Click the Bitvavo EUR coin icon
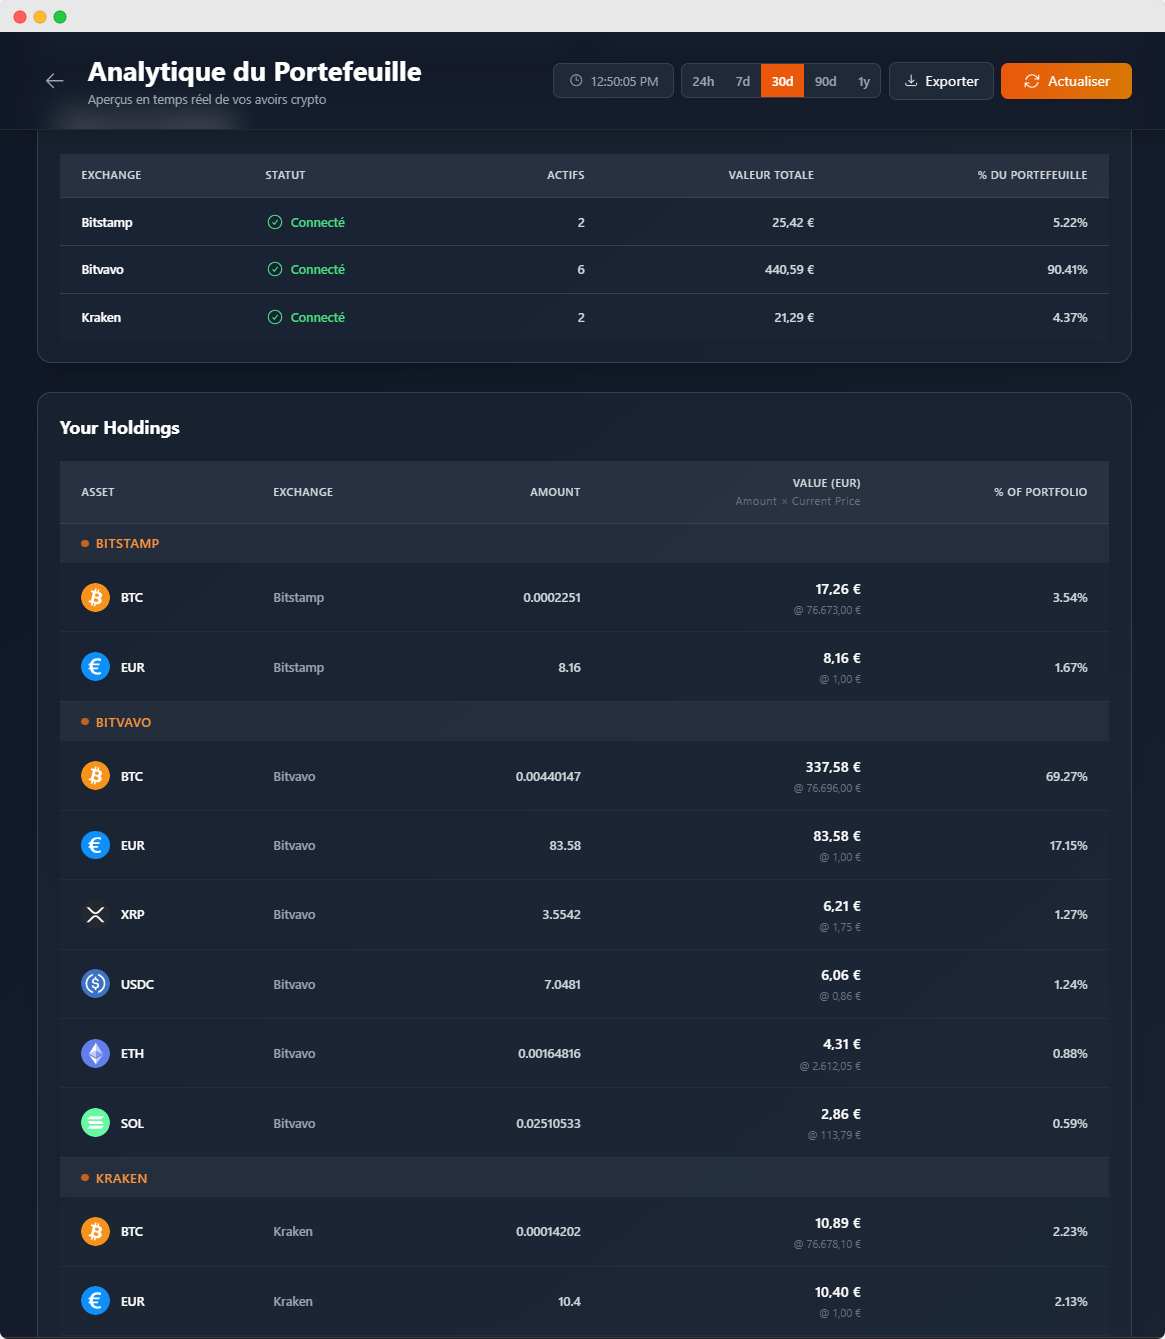 (x=95, y=845)
